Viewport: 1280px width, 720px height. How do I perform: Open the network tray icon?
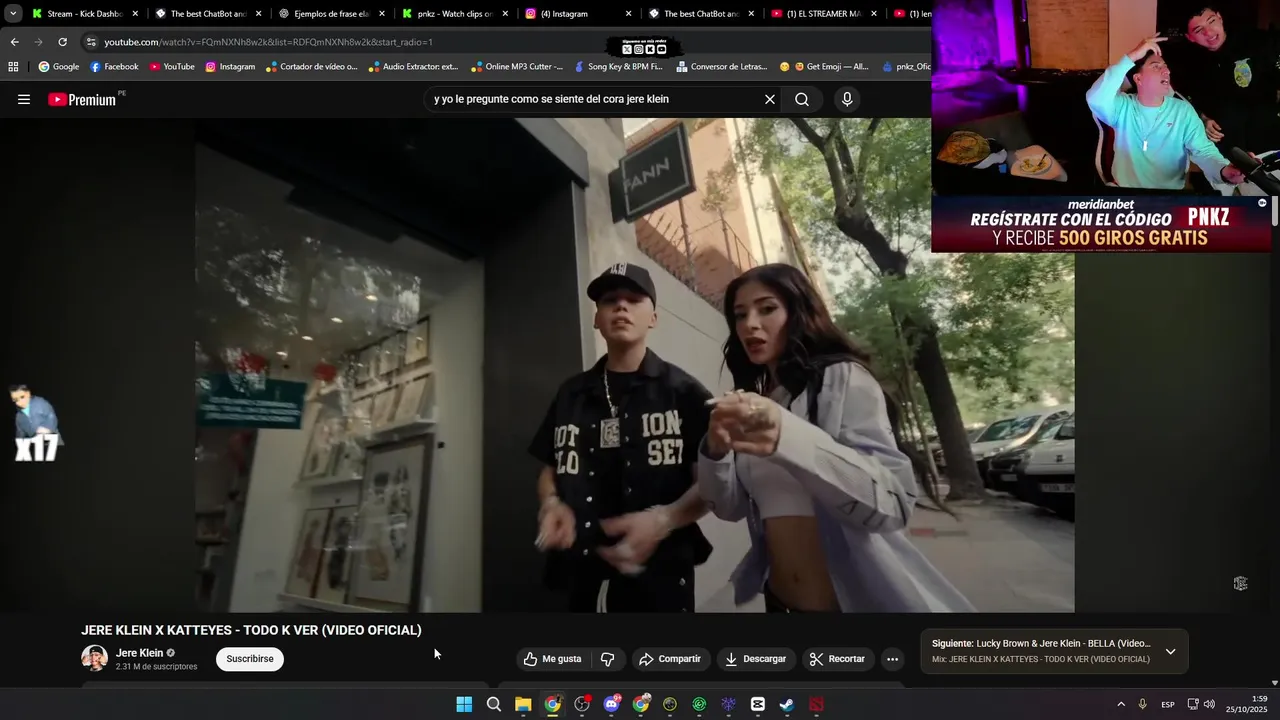(1193, 704)
